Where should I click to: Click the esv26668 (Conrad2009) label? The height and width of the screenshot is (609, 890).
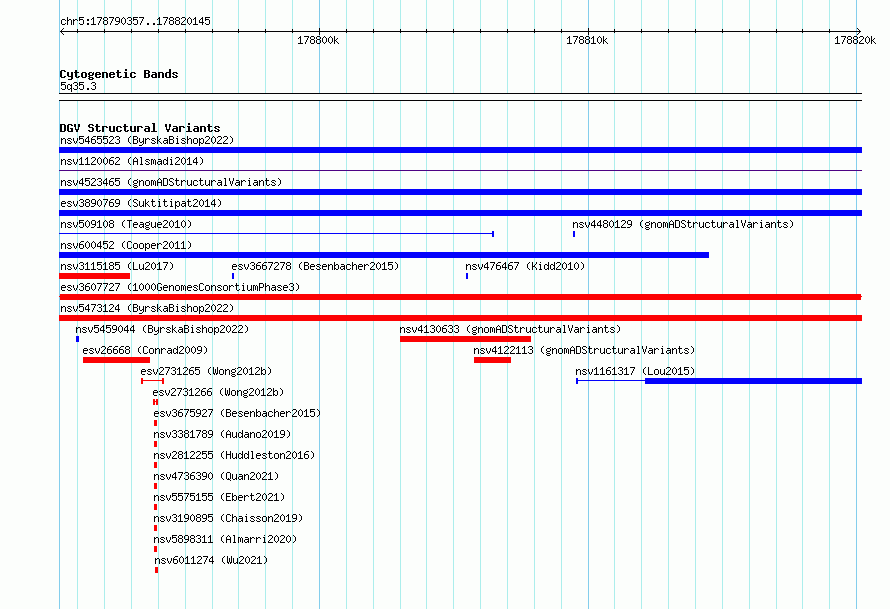point(145,350)
